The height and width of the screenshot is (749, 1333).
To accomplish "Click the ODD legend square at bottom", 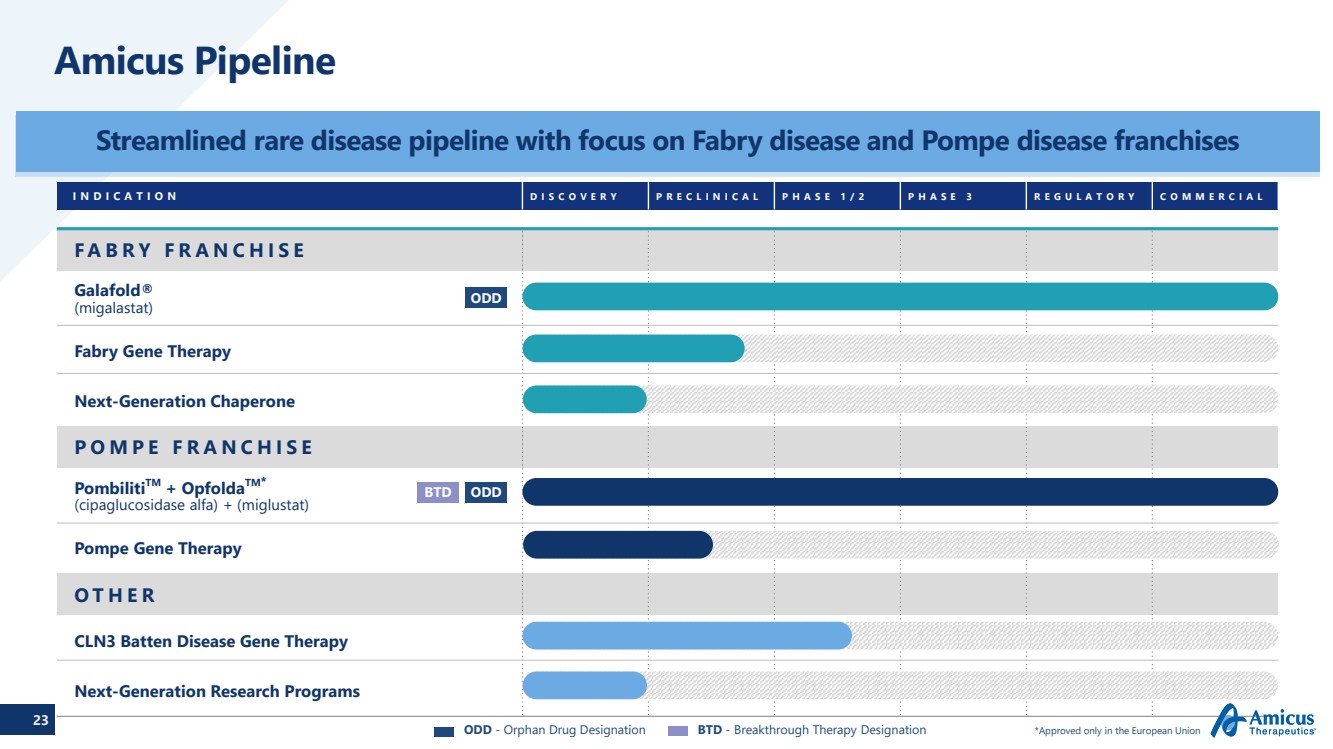I will pos(444,731).
